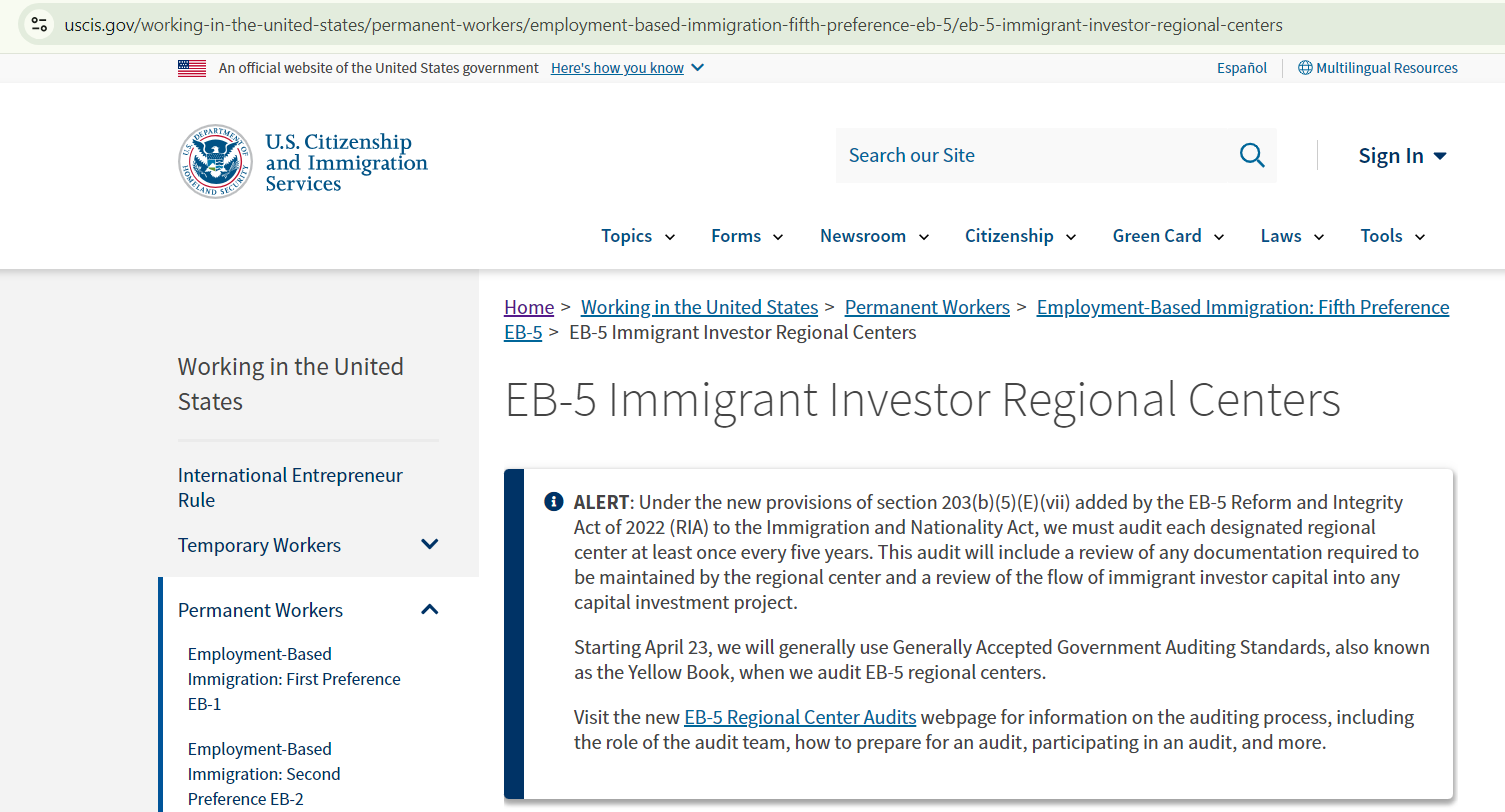Image resolution: width=1505 pixels, height=812 pixels.
Task: Click 'Starting April 23' alert paragraph
Action: pos(1002,660)
